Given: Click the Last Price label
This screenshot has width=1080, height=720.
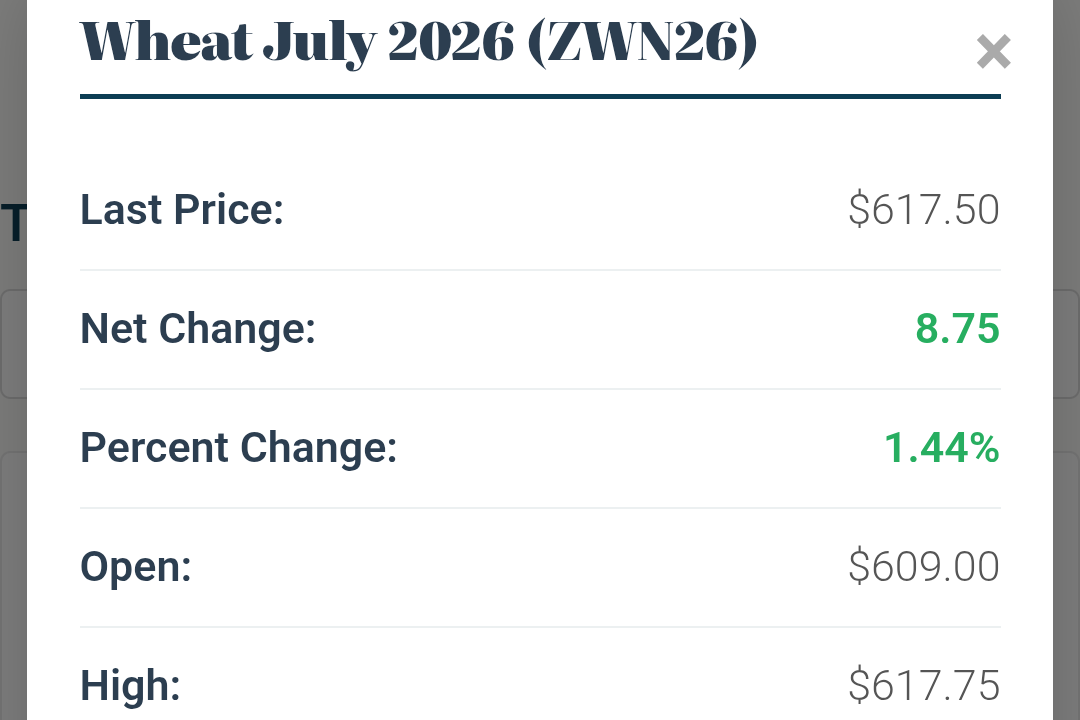Looking at the screenshot, I should click(182, 209).
